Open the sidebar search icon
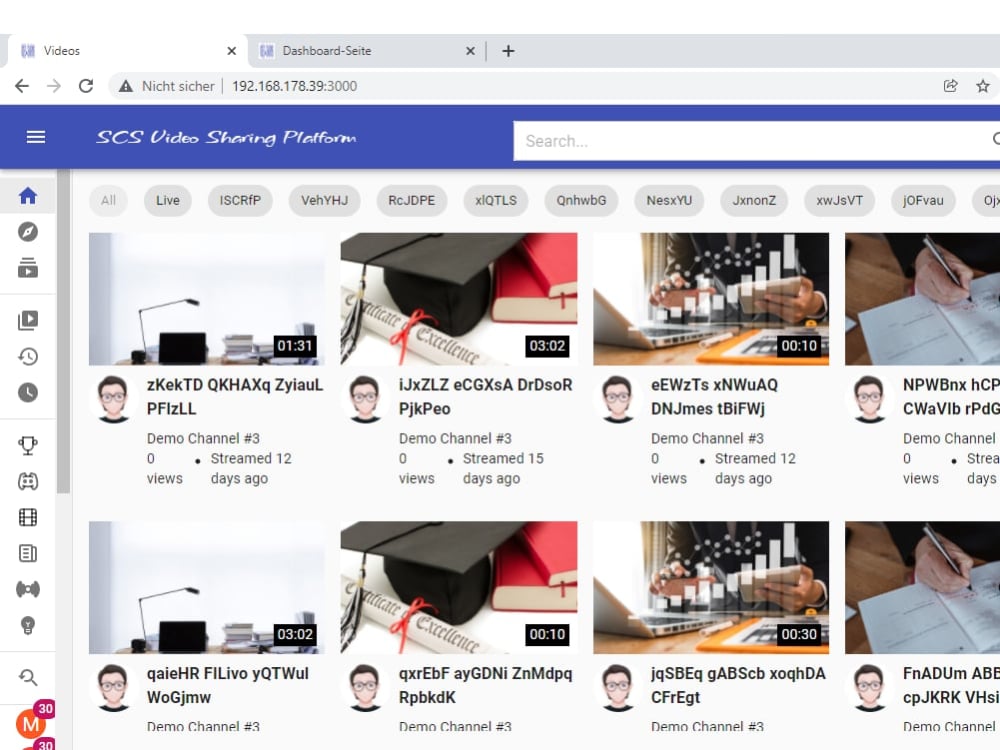1000x750 pixels. (27, 677)
